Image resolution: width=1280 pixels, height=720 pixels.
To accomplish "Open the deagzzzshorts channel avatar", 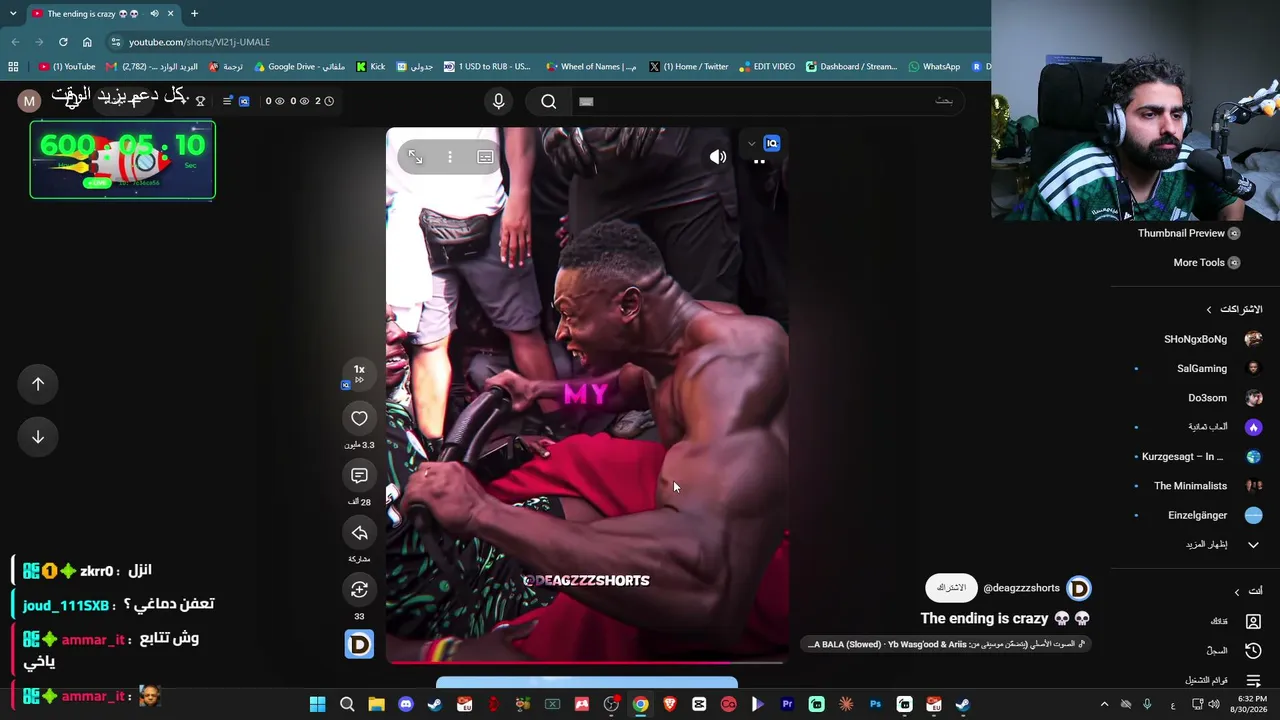I will click(x=1078, y=588).
